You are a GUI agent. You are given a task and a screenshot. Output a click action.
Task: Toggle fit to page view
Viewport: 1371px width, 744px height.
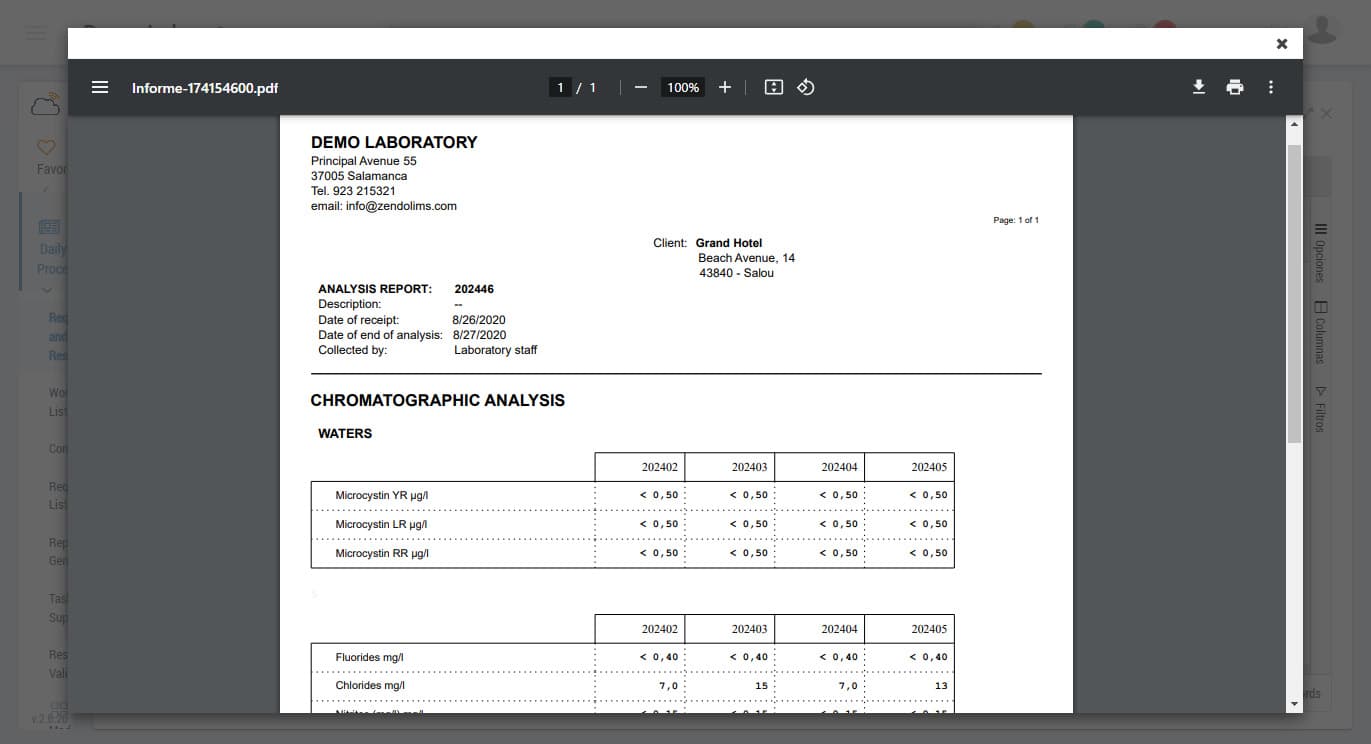pos(773,87)
